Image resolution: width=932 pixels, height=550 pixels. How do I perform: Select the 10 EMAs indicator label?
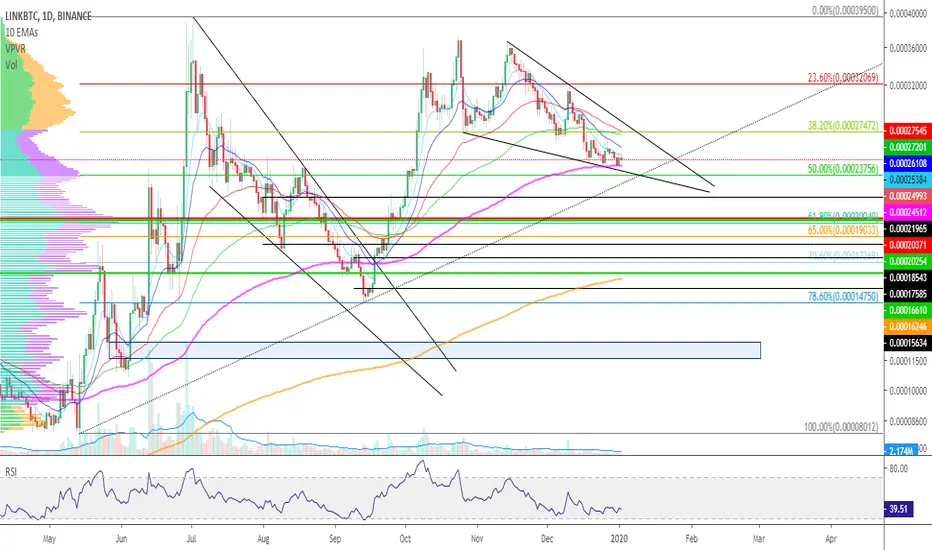(x=21, y=32)
